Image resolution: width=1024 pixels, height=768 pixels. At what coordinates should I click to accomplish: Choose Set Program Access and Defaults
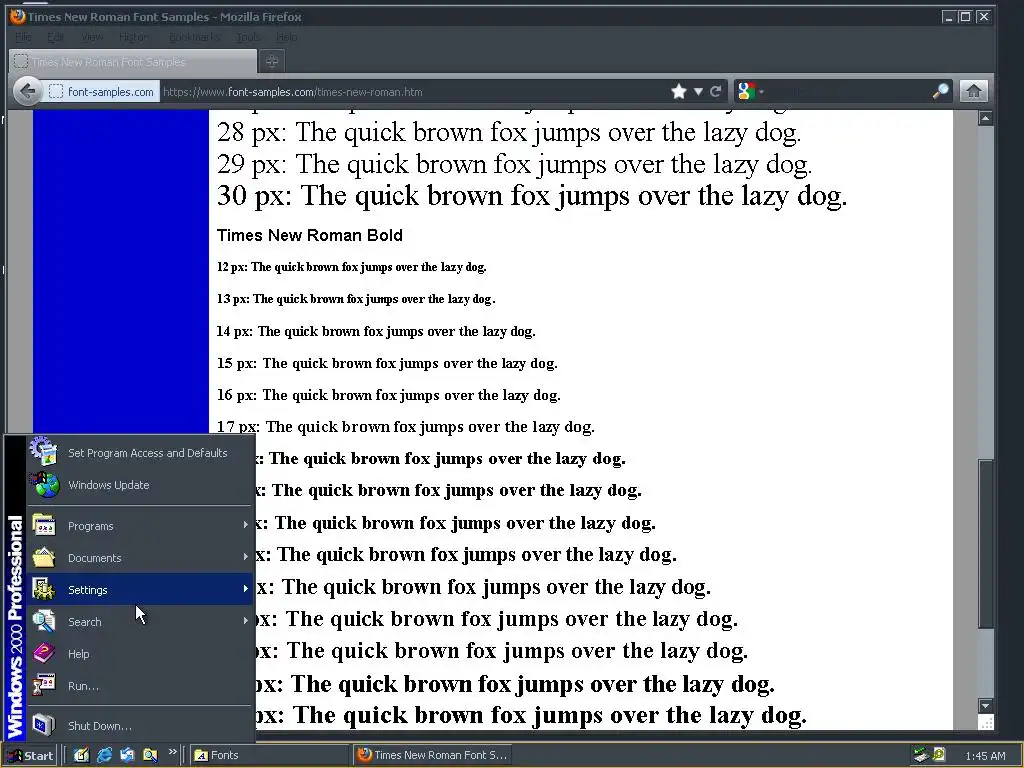coord(139,453)
